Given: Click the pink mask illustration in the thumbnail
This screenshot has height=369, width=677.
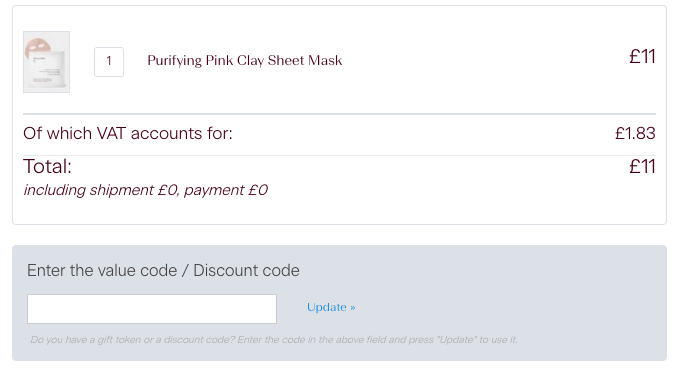Looking at the screenshot, I should [x=36, y=47].
